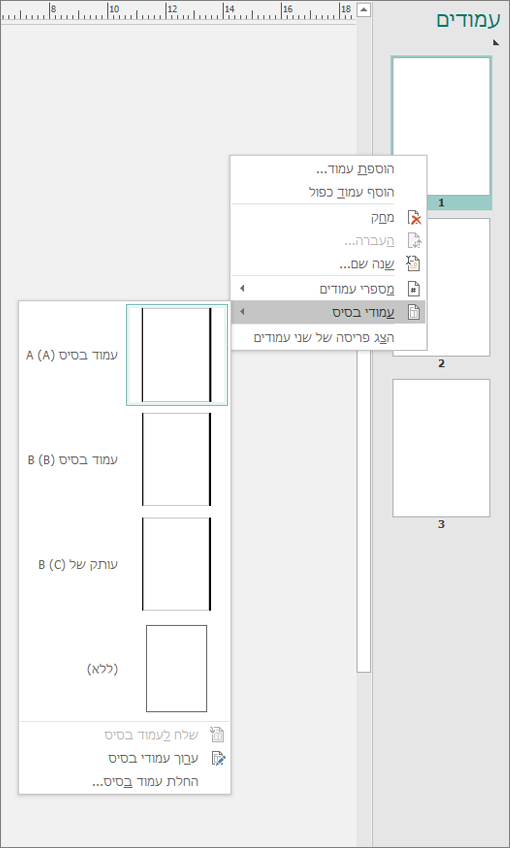Click the delete page icon next to מחק

pyautogui.click(x=414, y=218)
